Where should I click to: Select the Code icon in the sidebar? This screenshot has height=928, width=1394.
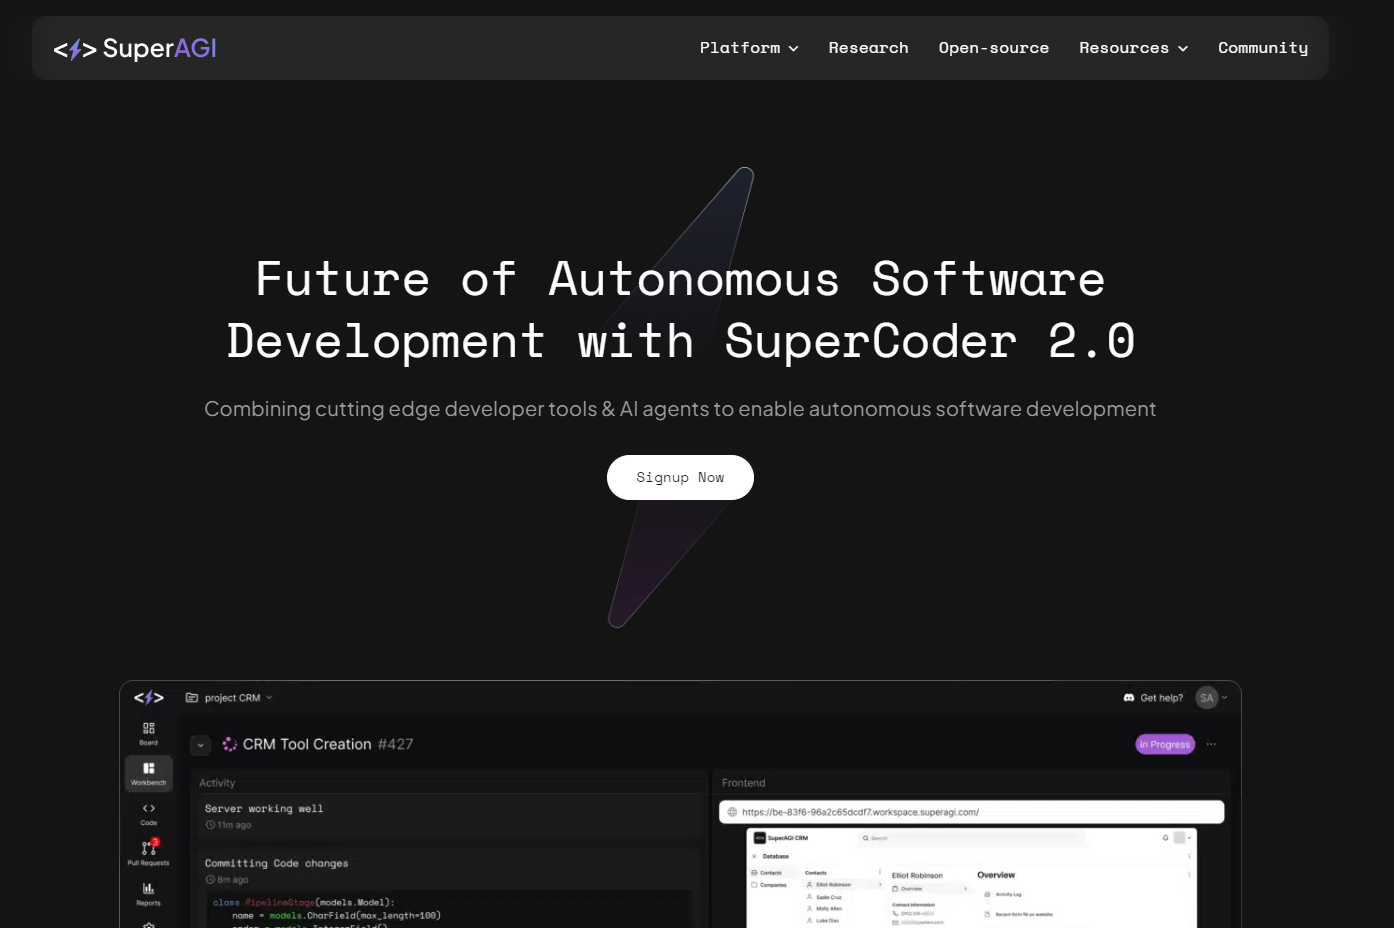(148, 810)
